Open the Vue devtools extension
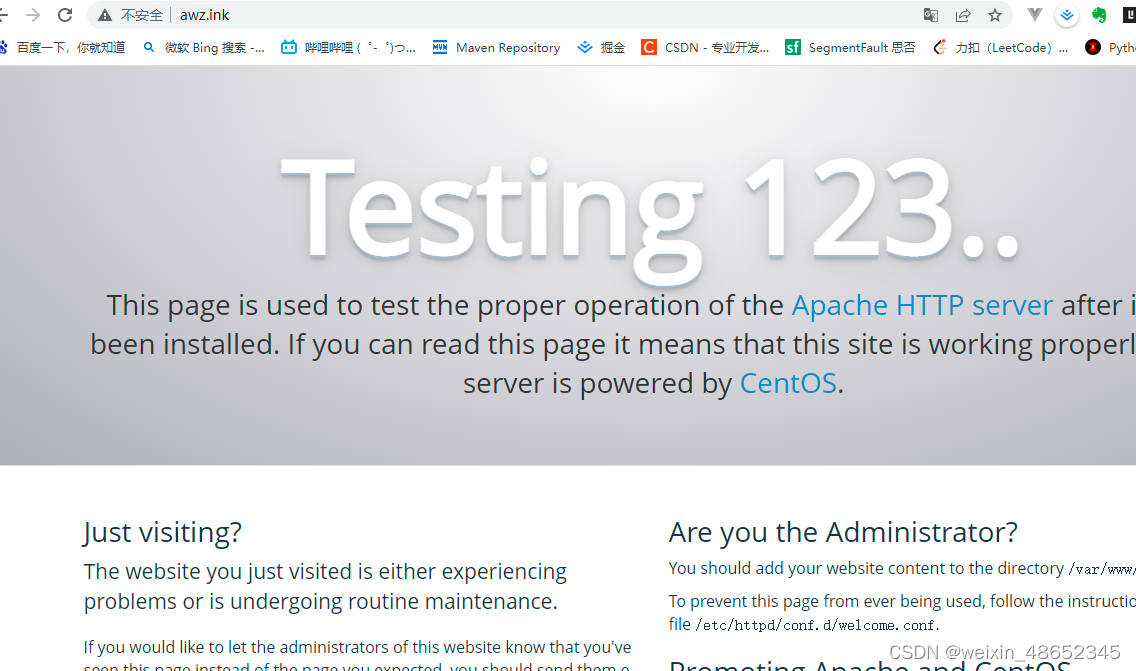 (x=1035, y=15)
